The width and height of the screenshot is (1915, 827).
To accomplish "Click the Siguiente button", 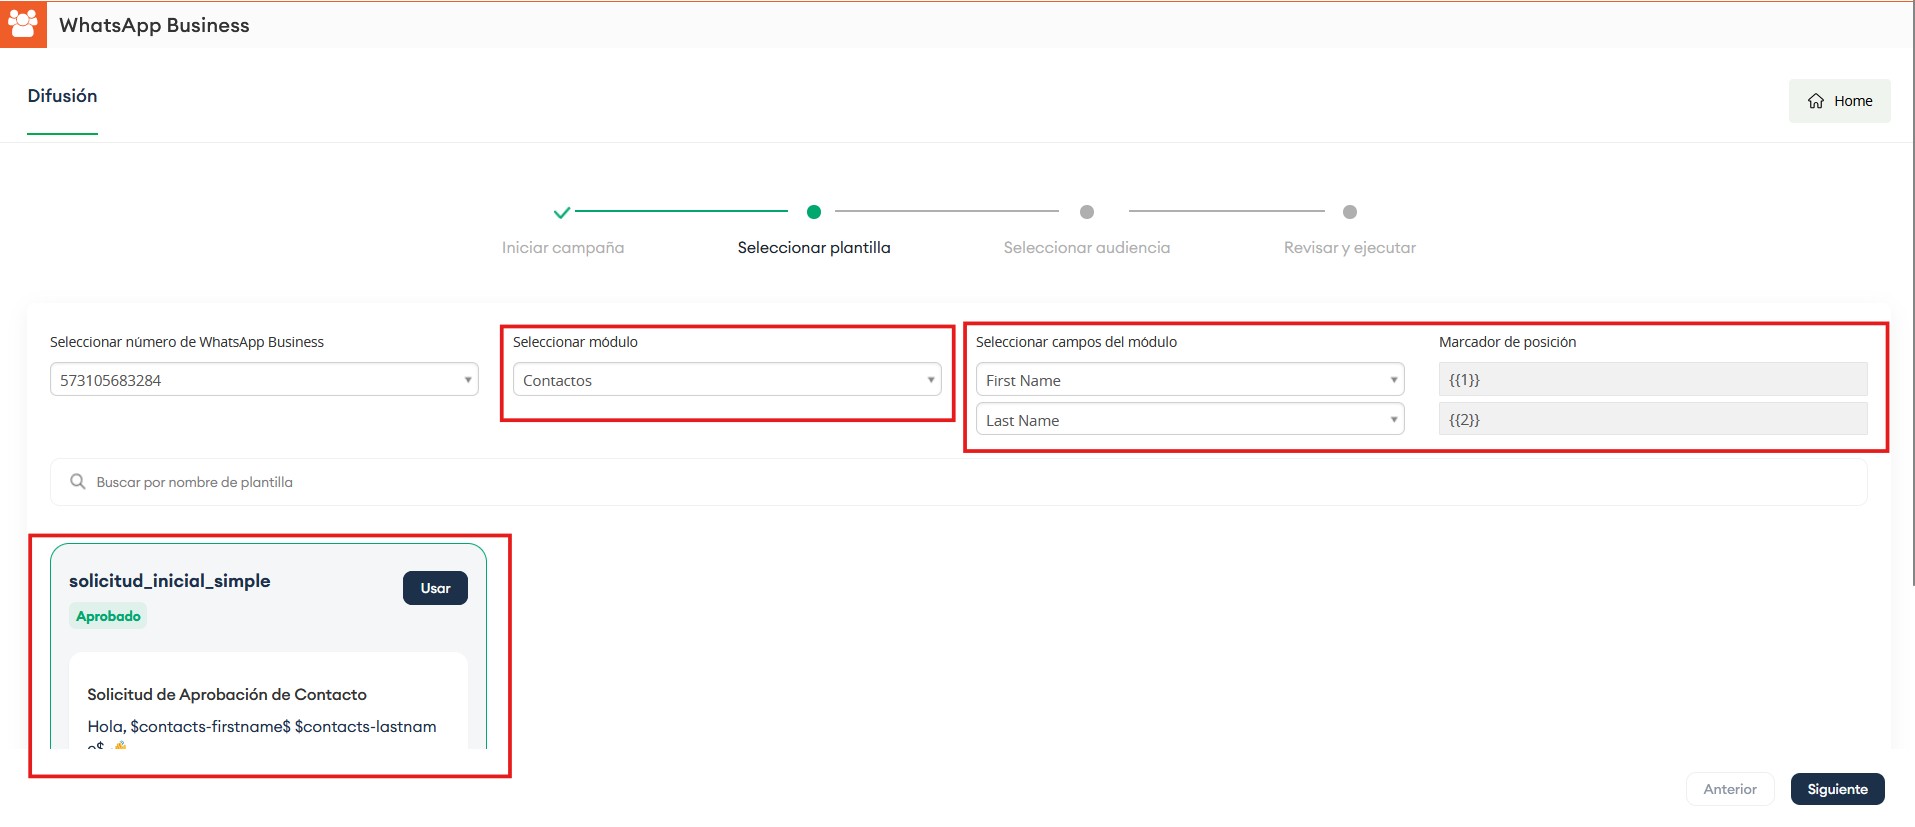I will (x=1837, y=789).
